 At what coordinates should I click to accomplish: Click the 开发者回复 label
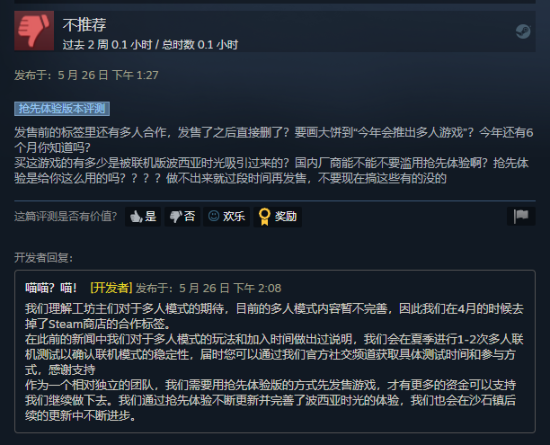click(43, 258)
